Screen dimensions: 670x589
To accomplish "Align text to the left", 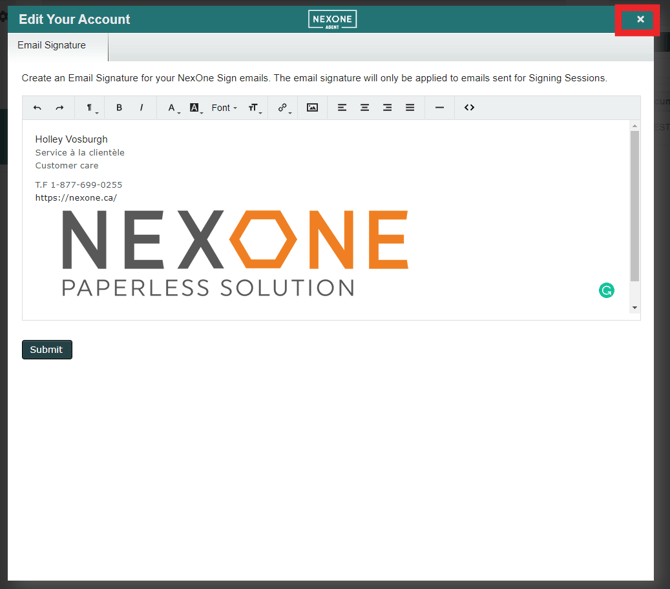I will tap(342, 108).
